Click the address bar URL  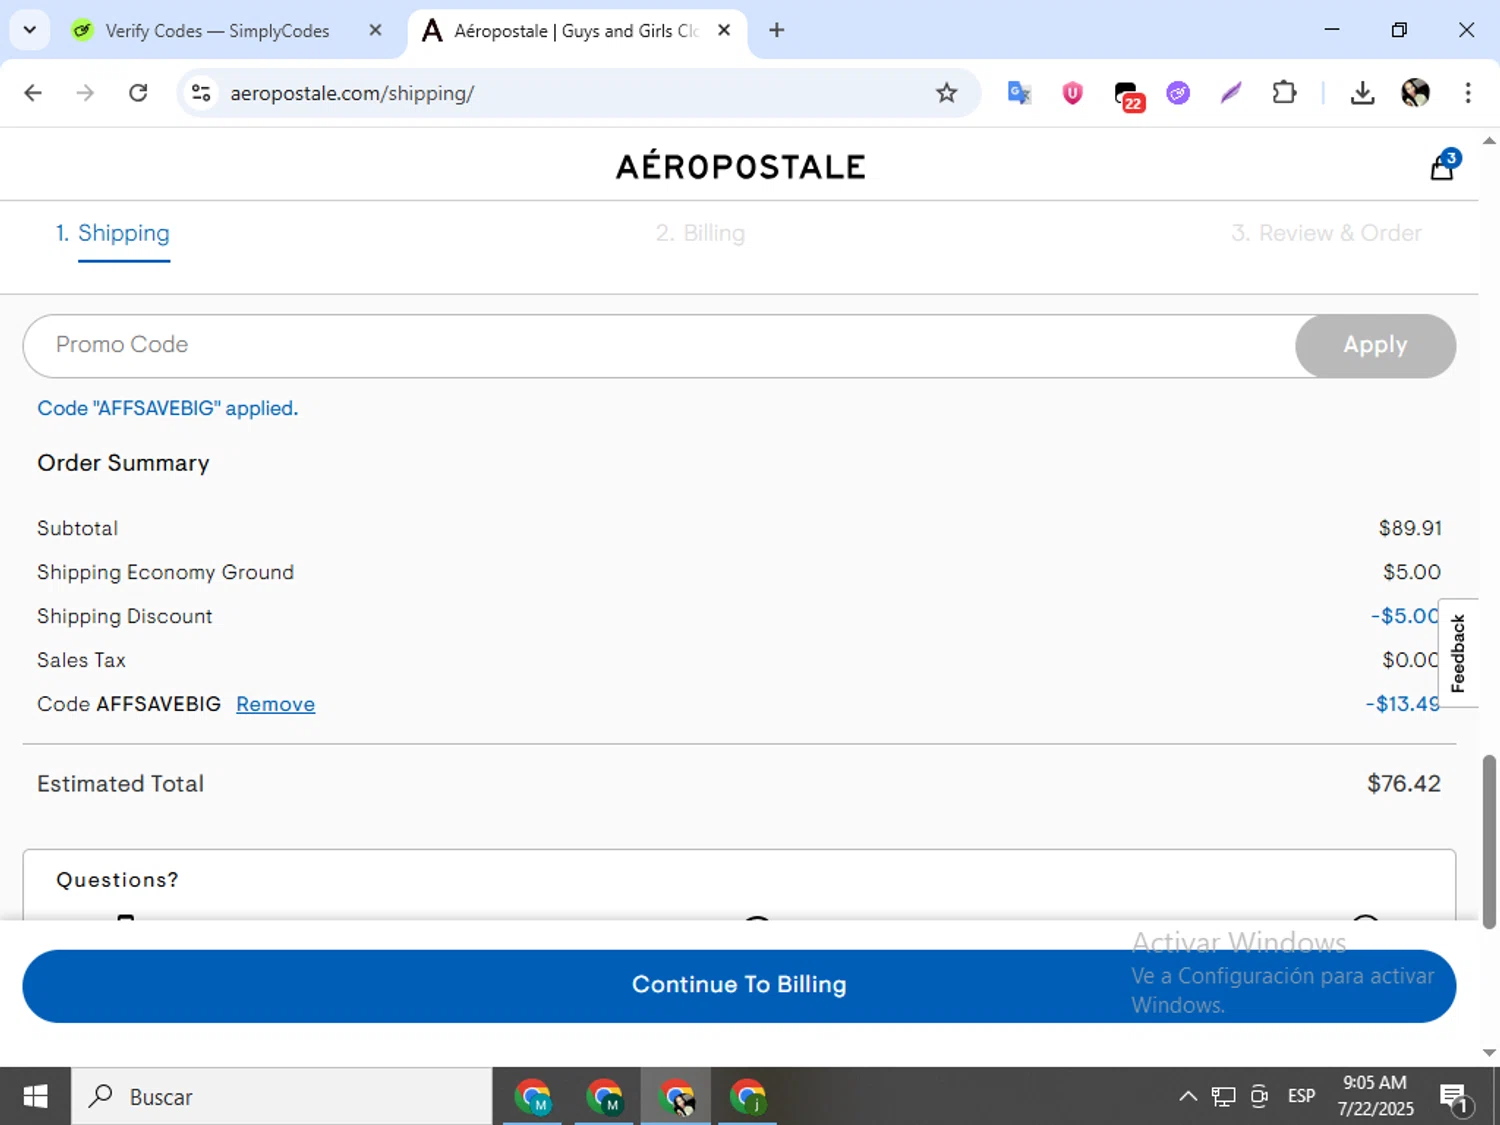tap(352, 93)
